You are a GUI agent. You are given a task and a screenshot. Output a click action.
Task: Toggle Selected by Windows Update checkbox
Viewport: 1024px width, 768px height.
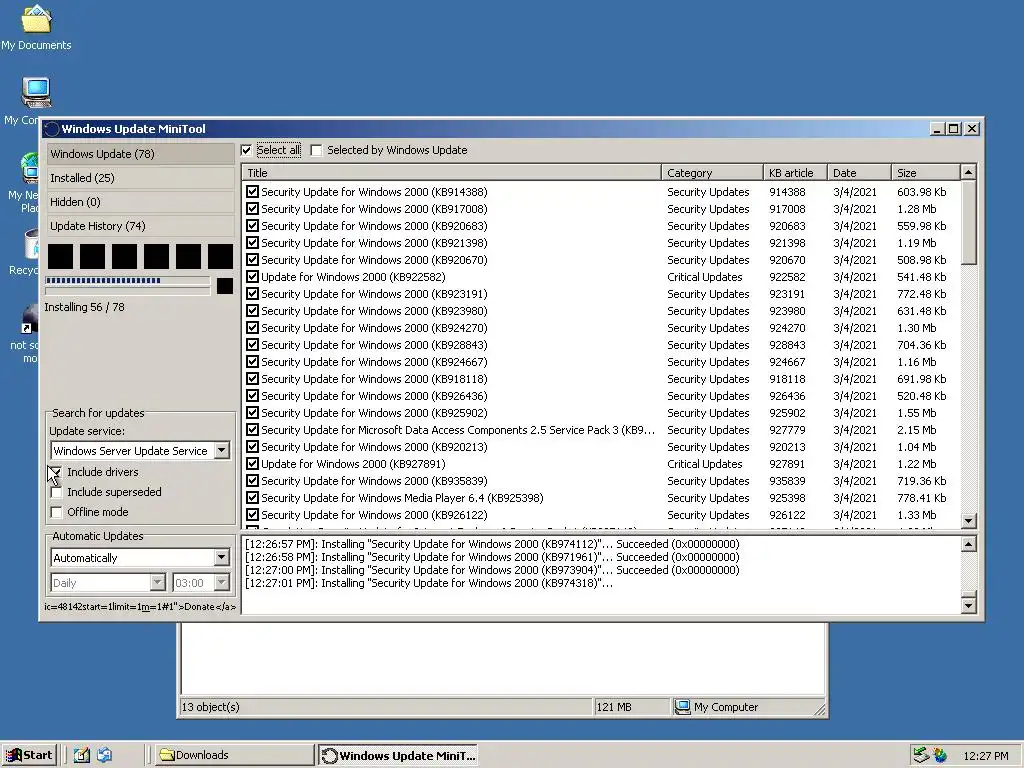coord(317,150)
